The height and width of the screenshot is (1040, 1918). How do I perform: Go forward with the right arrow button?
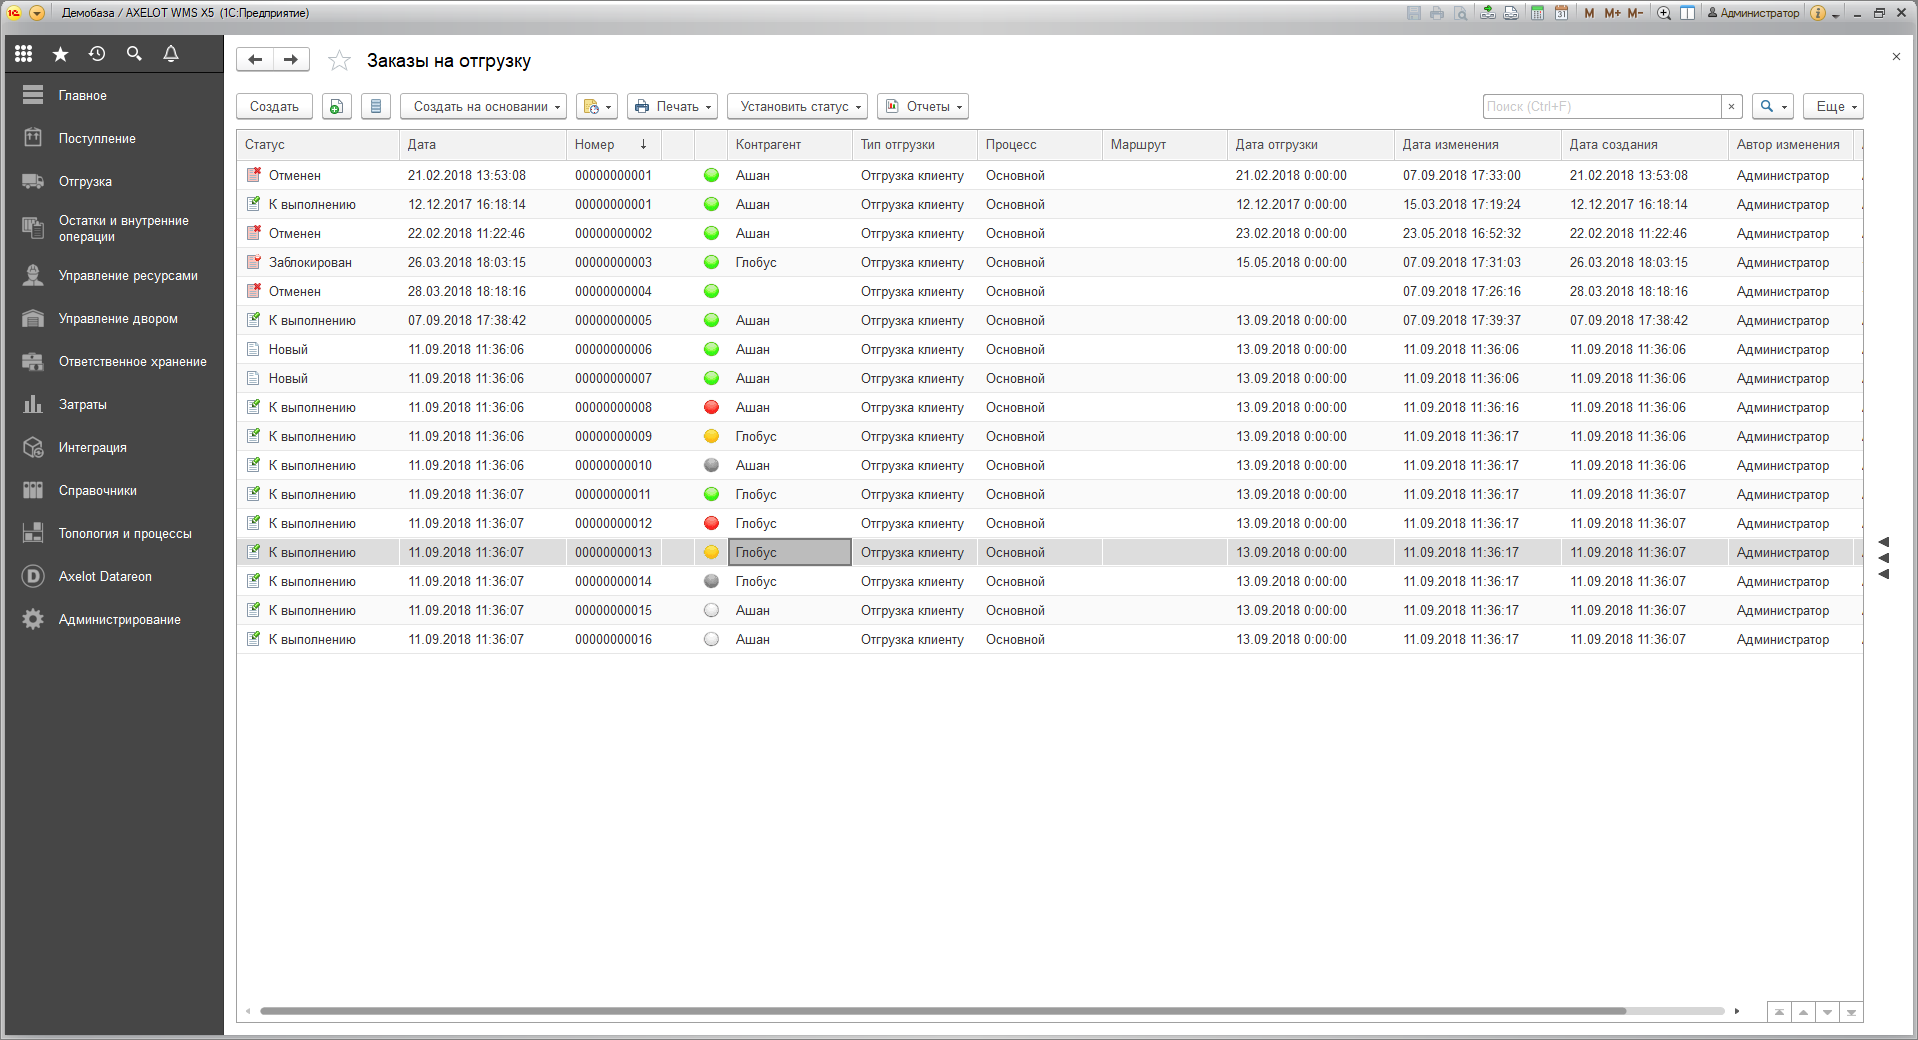(x=291, y=60)
